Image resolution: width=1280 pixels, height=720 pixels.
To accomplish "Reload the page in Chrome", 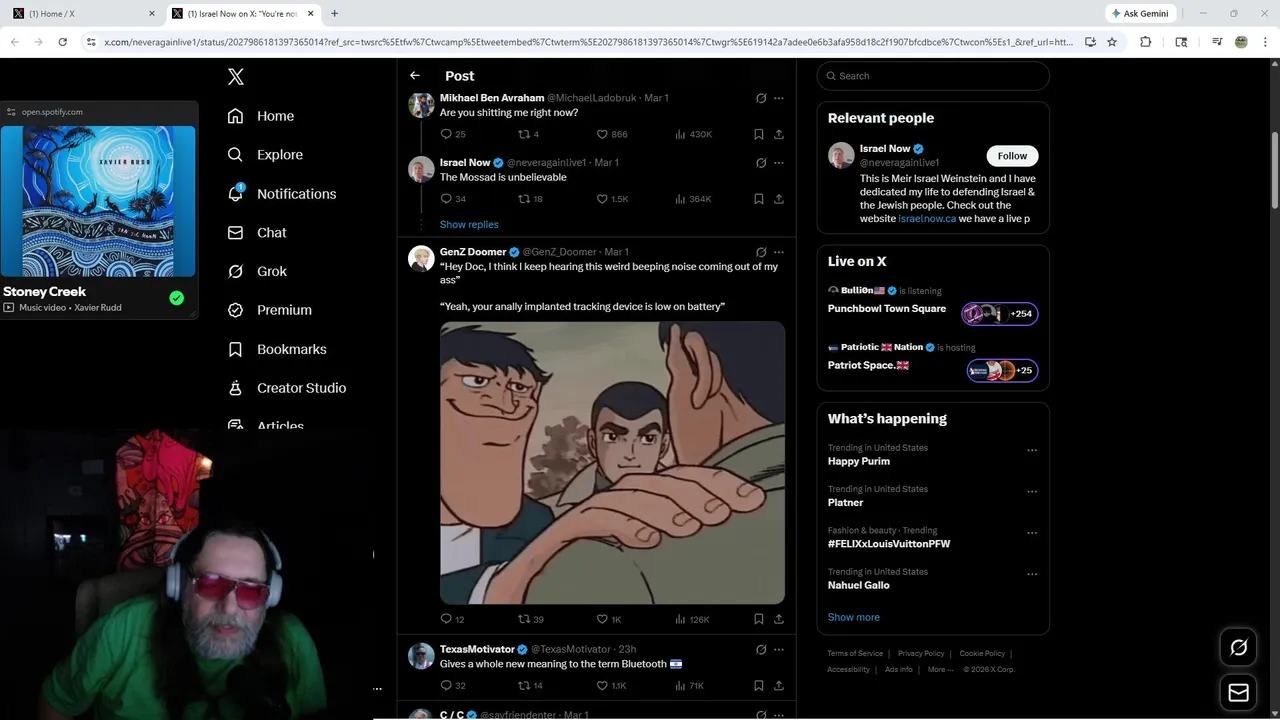I will (x=62, y=42).
